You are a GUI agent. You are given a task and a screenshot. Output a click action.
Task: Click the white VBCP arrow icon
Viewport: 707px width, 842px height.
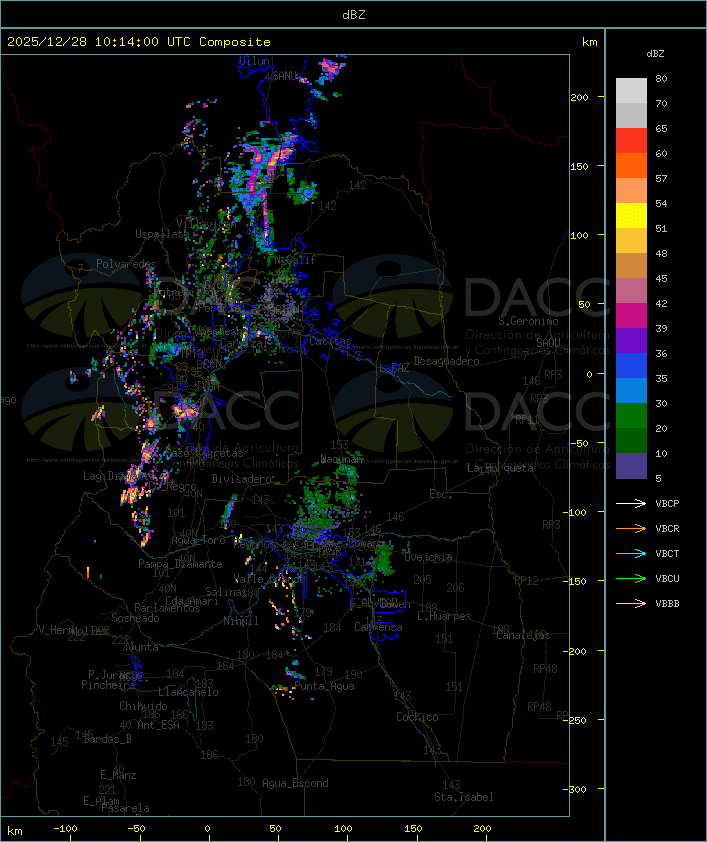click(x=631, y=503)
